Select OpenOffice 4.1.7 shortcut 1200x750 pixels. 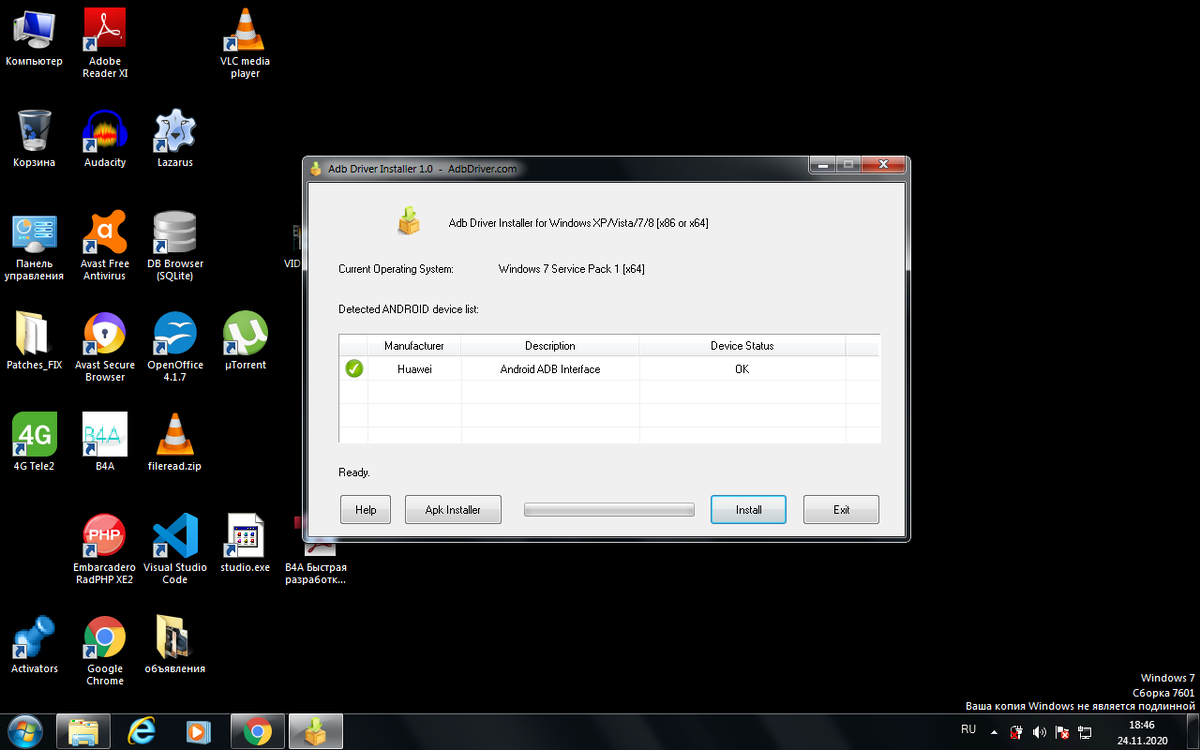tap(175, 347)
